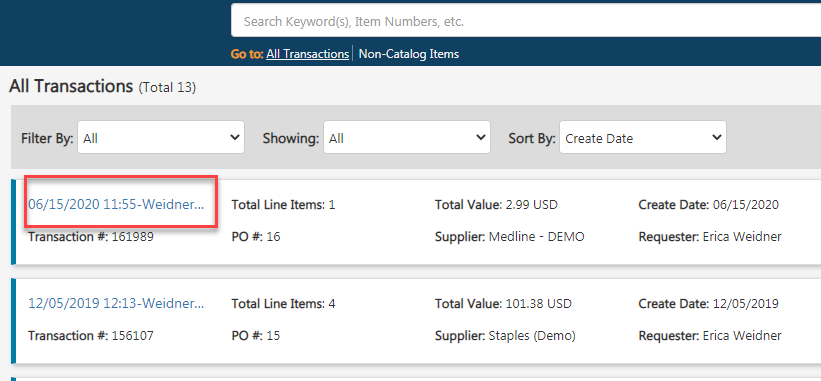Image resolution: width=821 pixels, height=381 pixels.
Task: Click PO # 16 value
Action: point(256,237)
